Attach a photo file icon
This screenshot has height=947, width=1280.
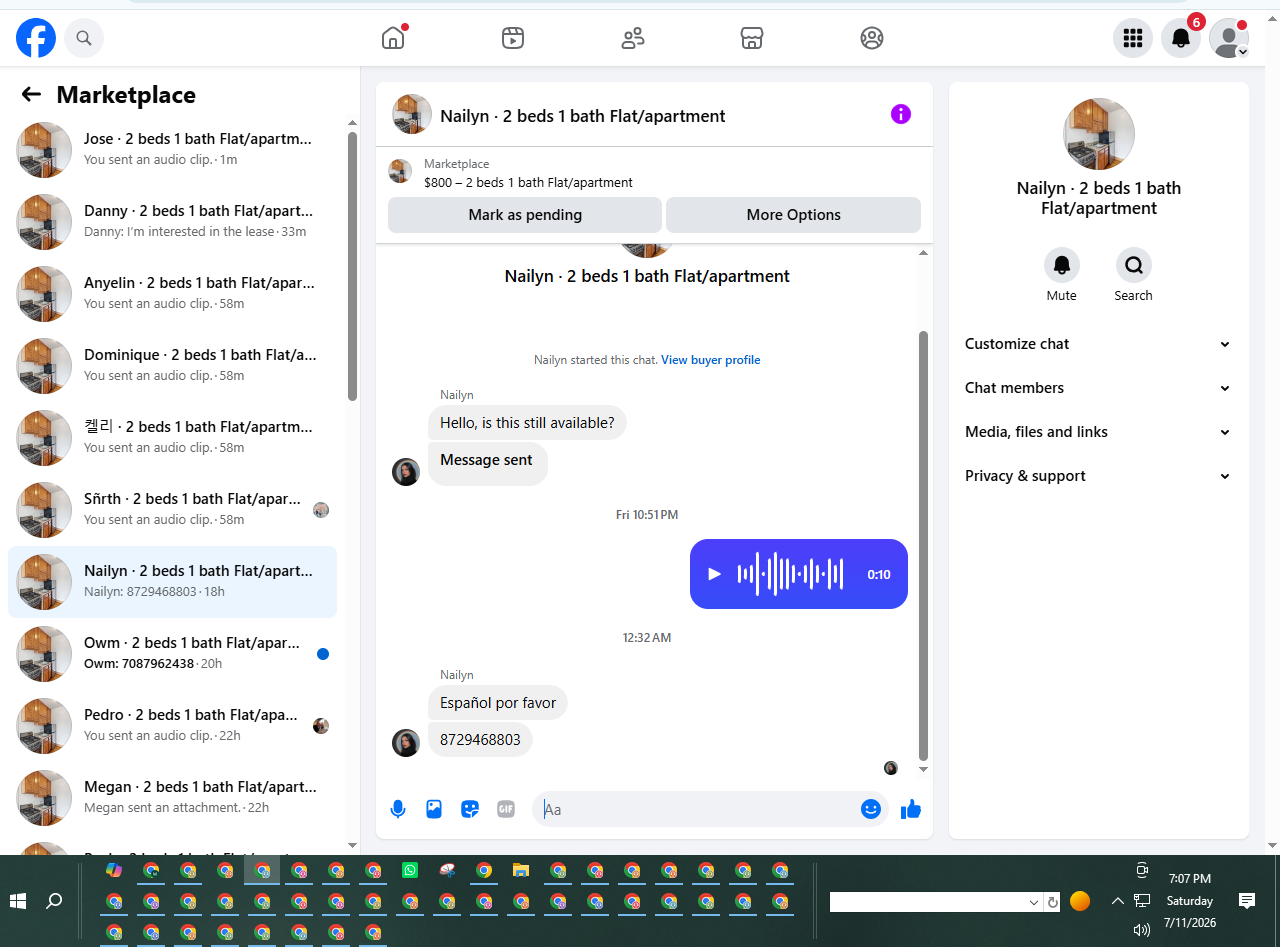pyautogui.click(x=434, y=809)
